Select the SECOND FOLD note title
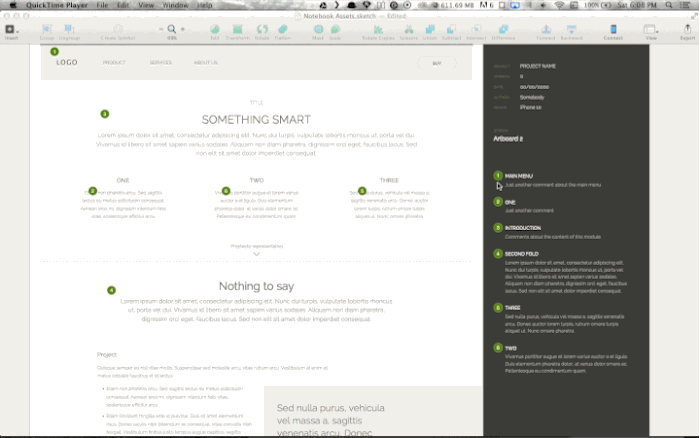The width and height of the screenshot is (700, 438). [x=522, y=254]
